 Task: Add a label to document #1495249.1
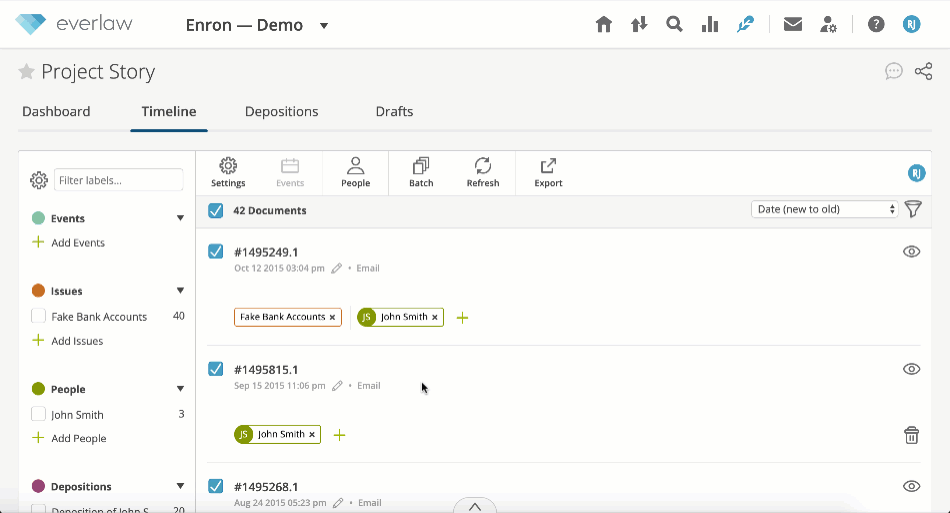(x=462, y=317)
